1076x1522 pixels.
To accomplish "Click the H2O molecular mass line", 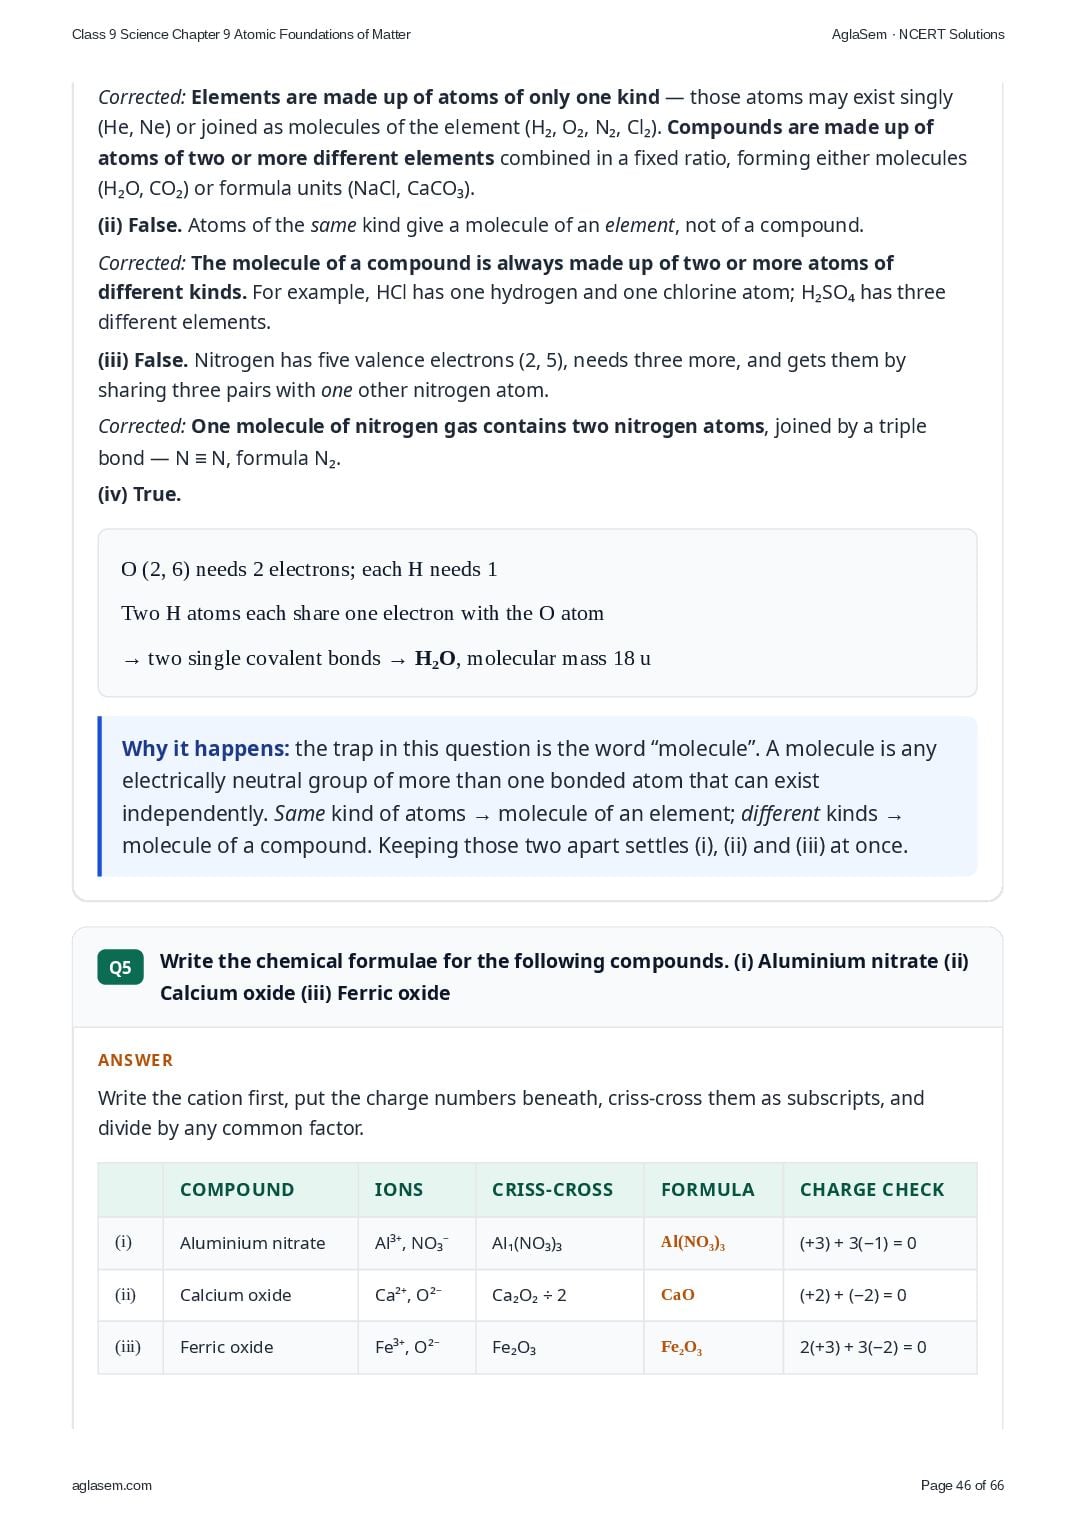I will click(386, 658).
